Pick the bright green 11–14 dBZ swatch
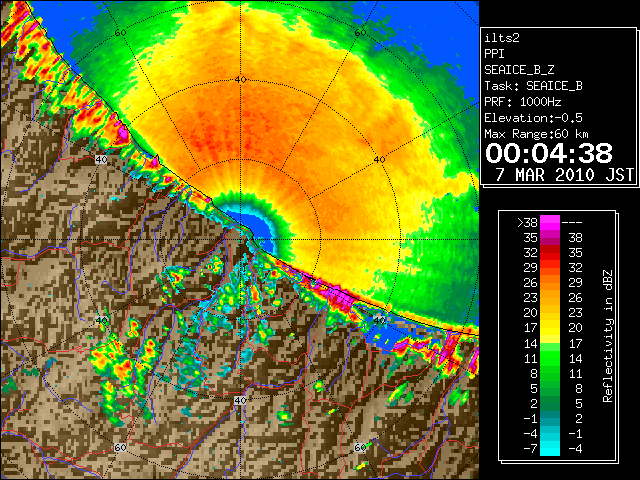640x480 pixels. pyautogui.click(x=550, y=358)
